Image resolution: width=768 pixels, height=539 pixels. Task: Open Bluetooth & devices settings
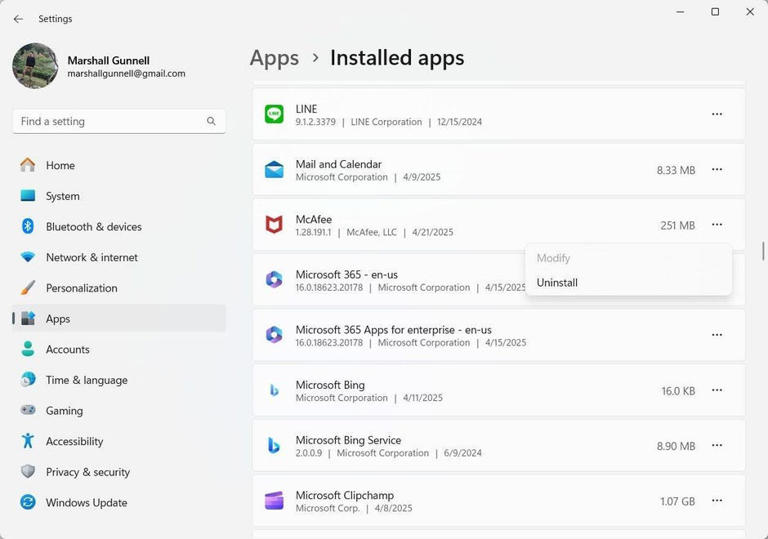pos(93,227)
